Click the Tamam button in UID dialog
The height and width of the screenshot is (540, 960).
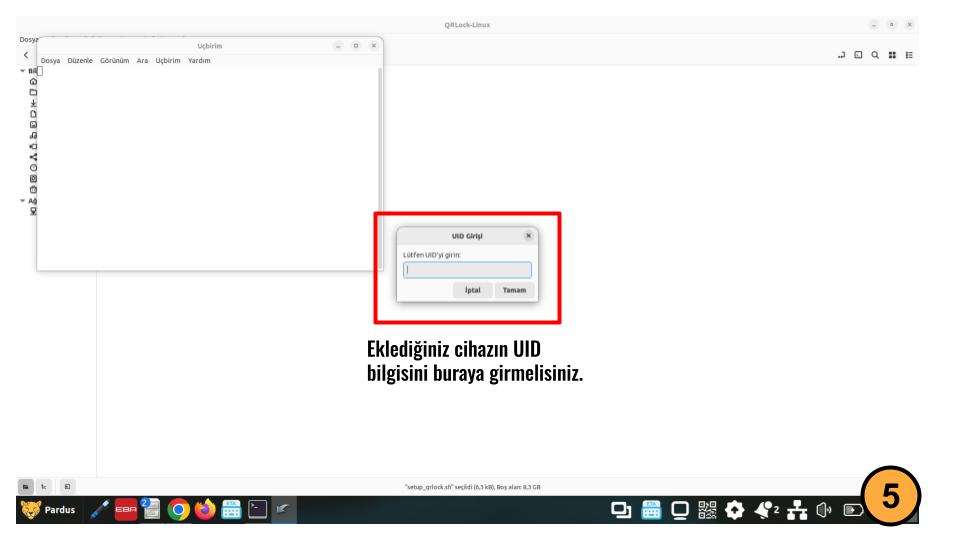(514, 290)
